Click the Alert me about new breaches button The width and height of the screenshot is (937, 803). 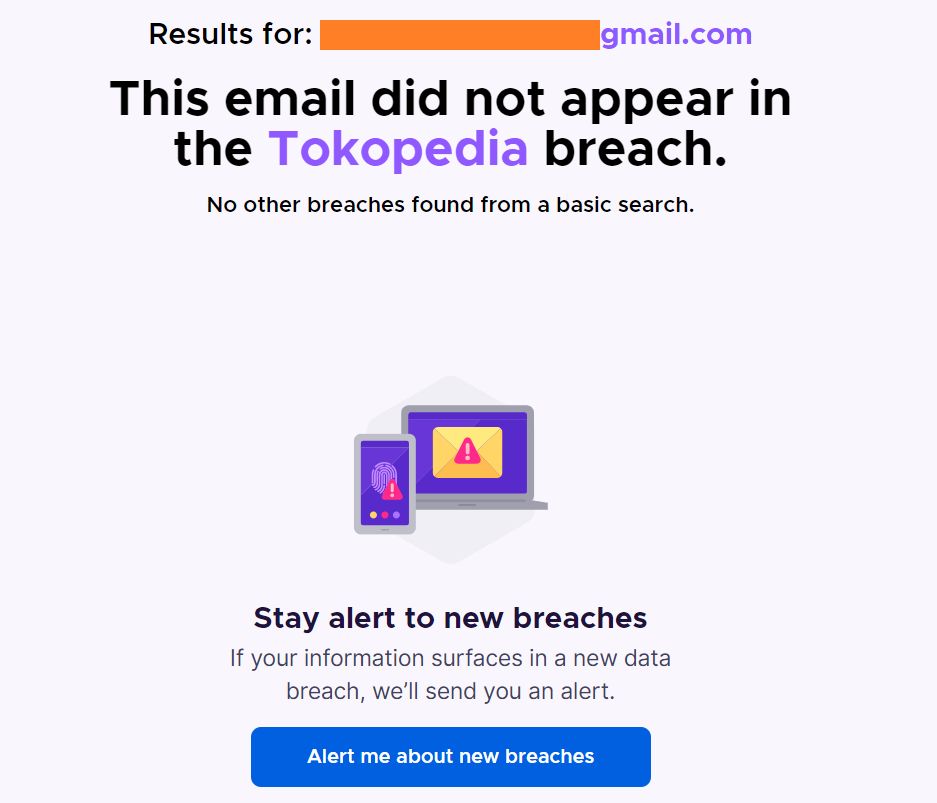click(x=451, y=756)
